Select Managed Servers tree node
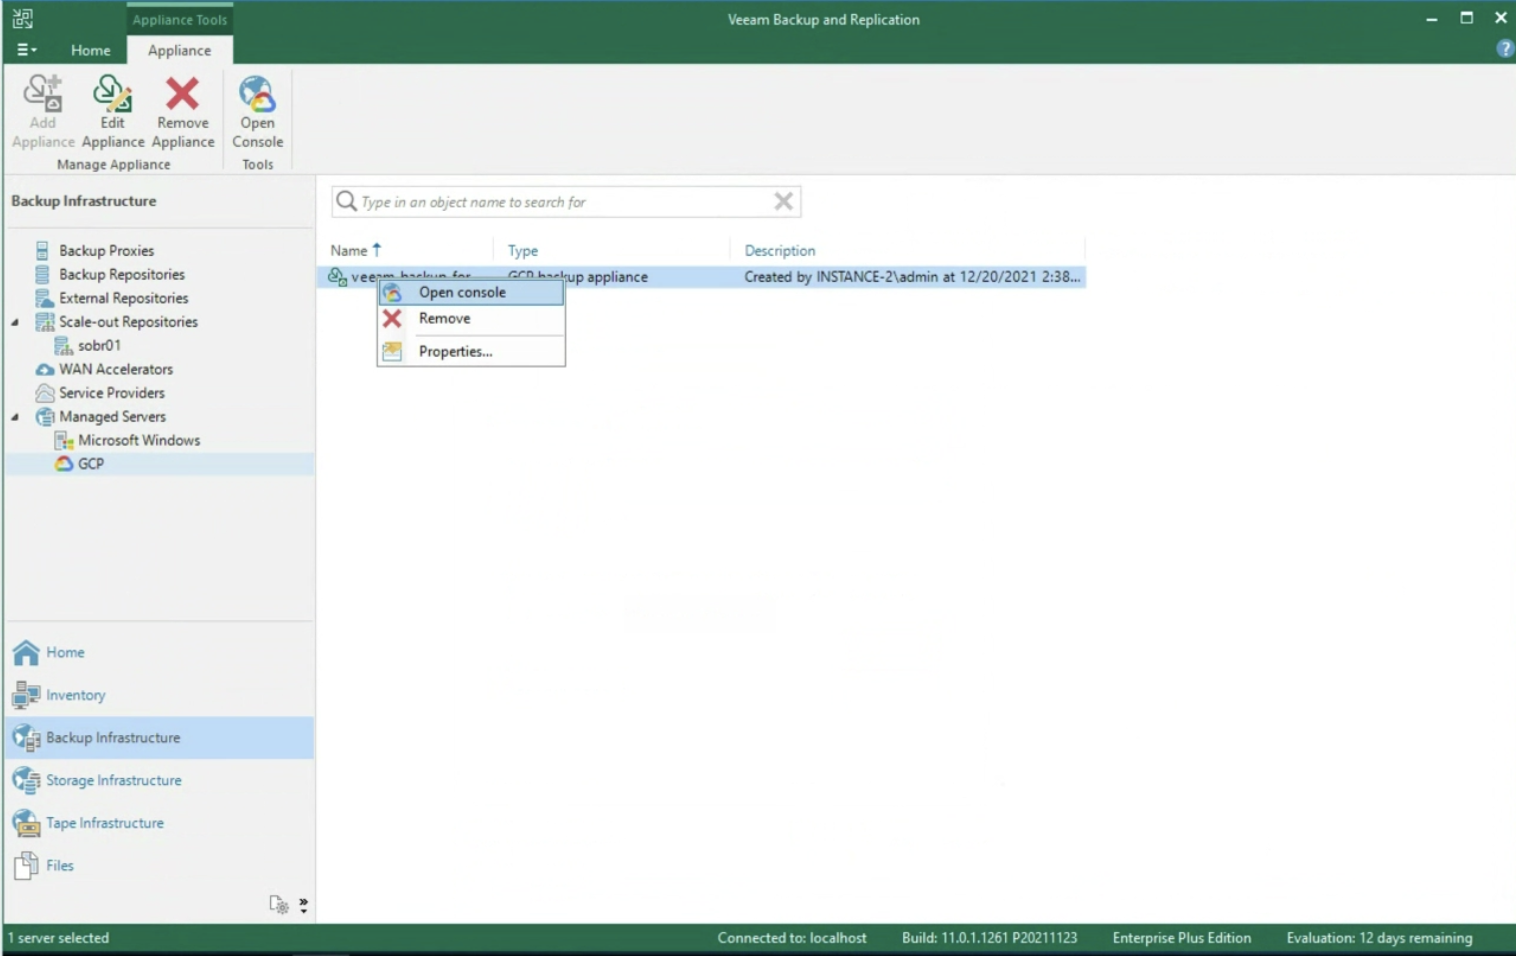This screenshot has width=1516, height=956. (112, 416)
